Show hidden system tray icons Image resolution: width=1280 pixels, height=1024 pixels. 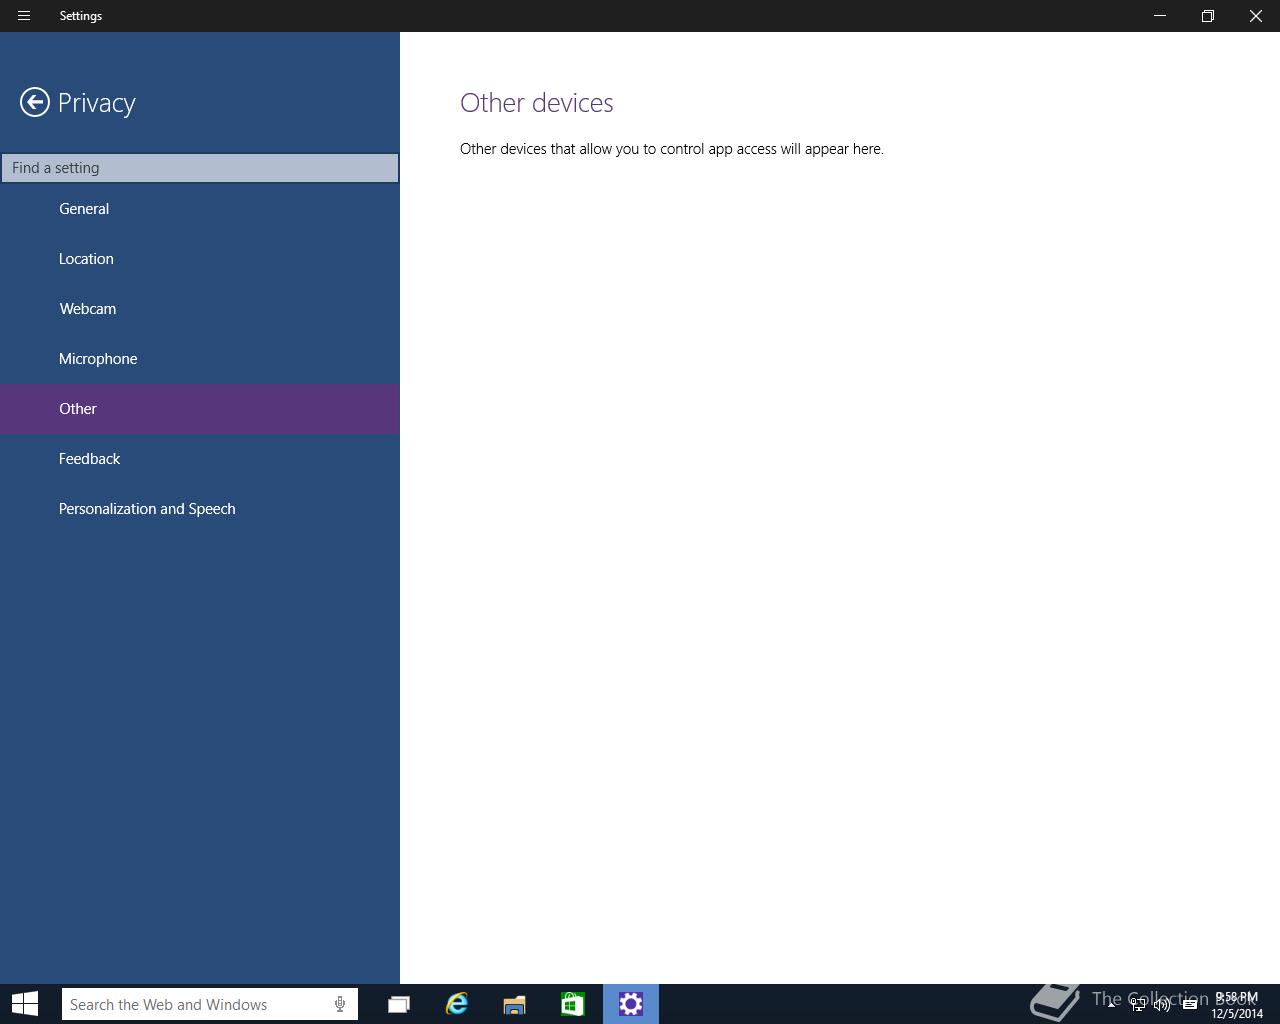1111,1004
